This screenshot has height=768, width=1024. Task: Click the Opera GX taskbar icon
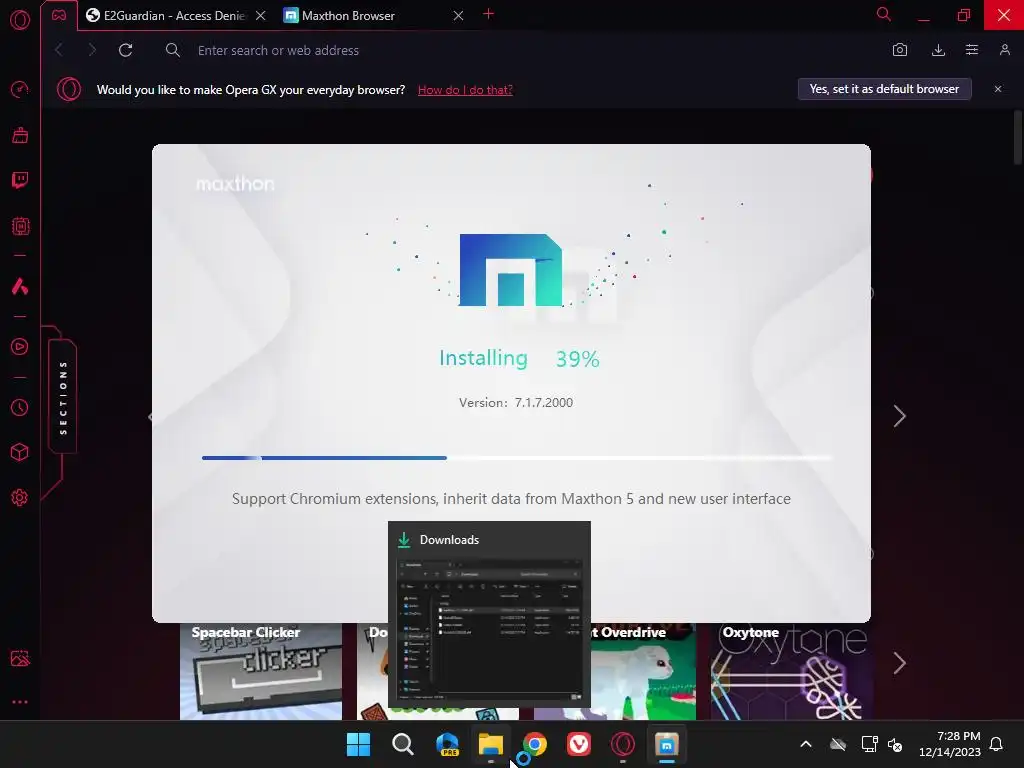(622, 744)
